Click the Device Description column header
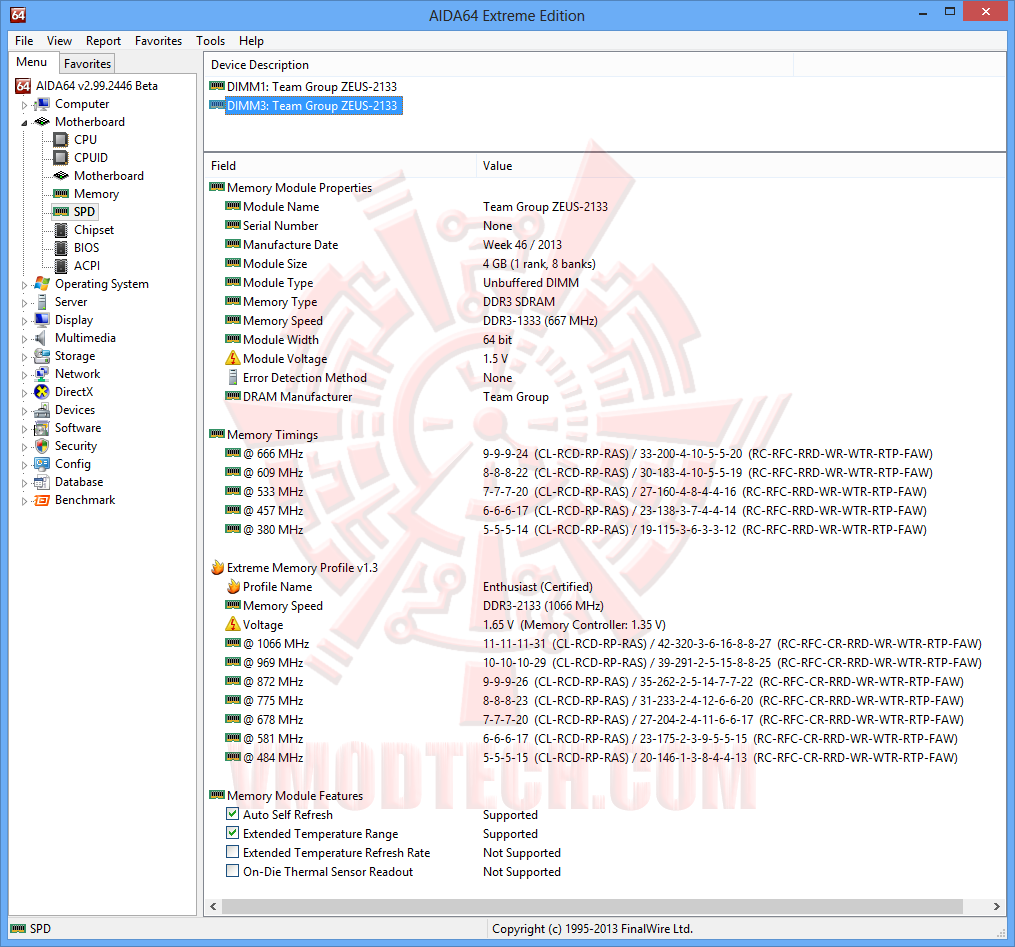Screen dimensions: 1015x947 (498, 65)
